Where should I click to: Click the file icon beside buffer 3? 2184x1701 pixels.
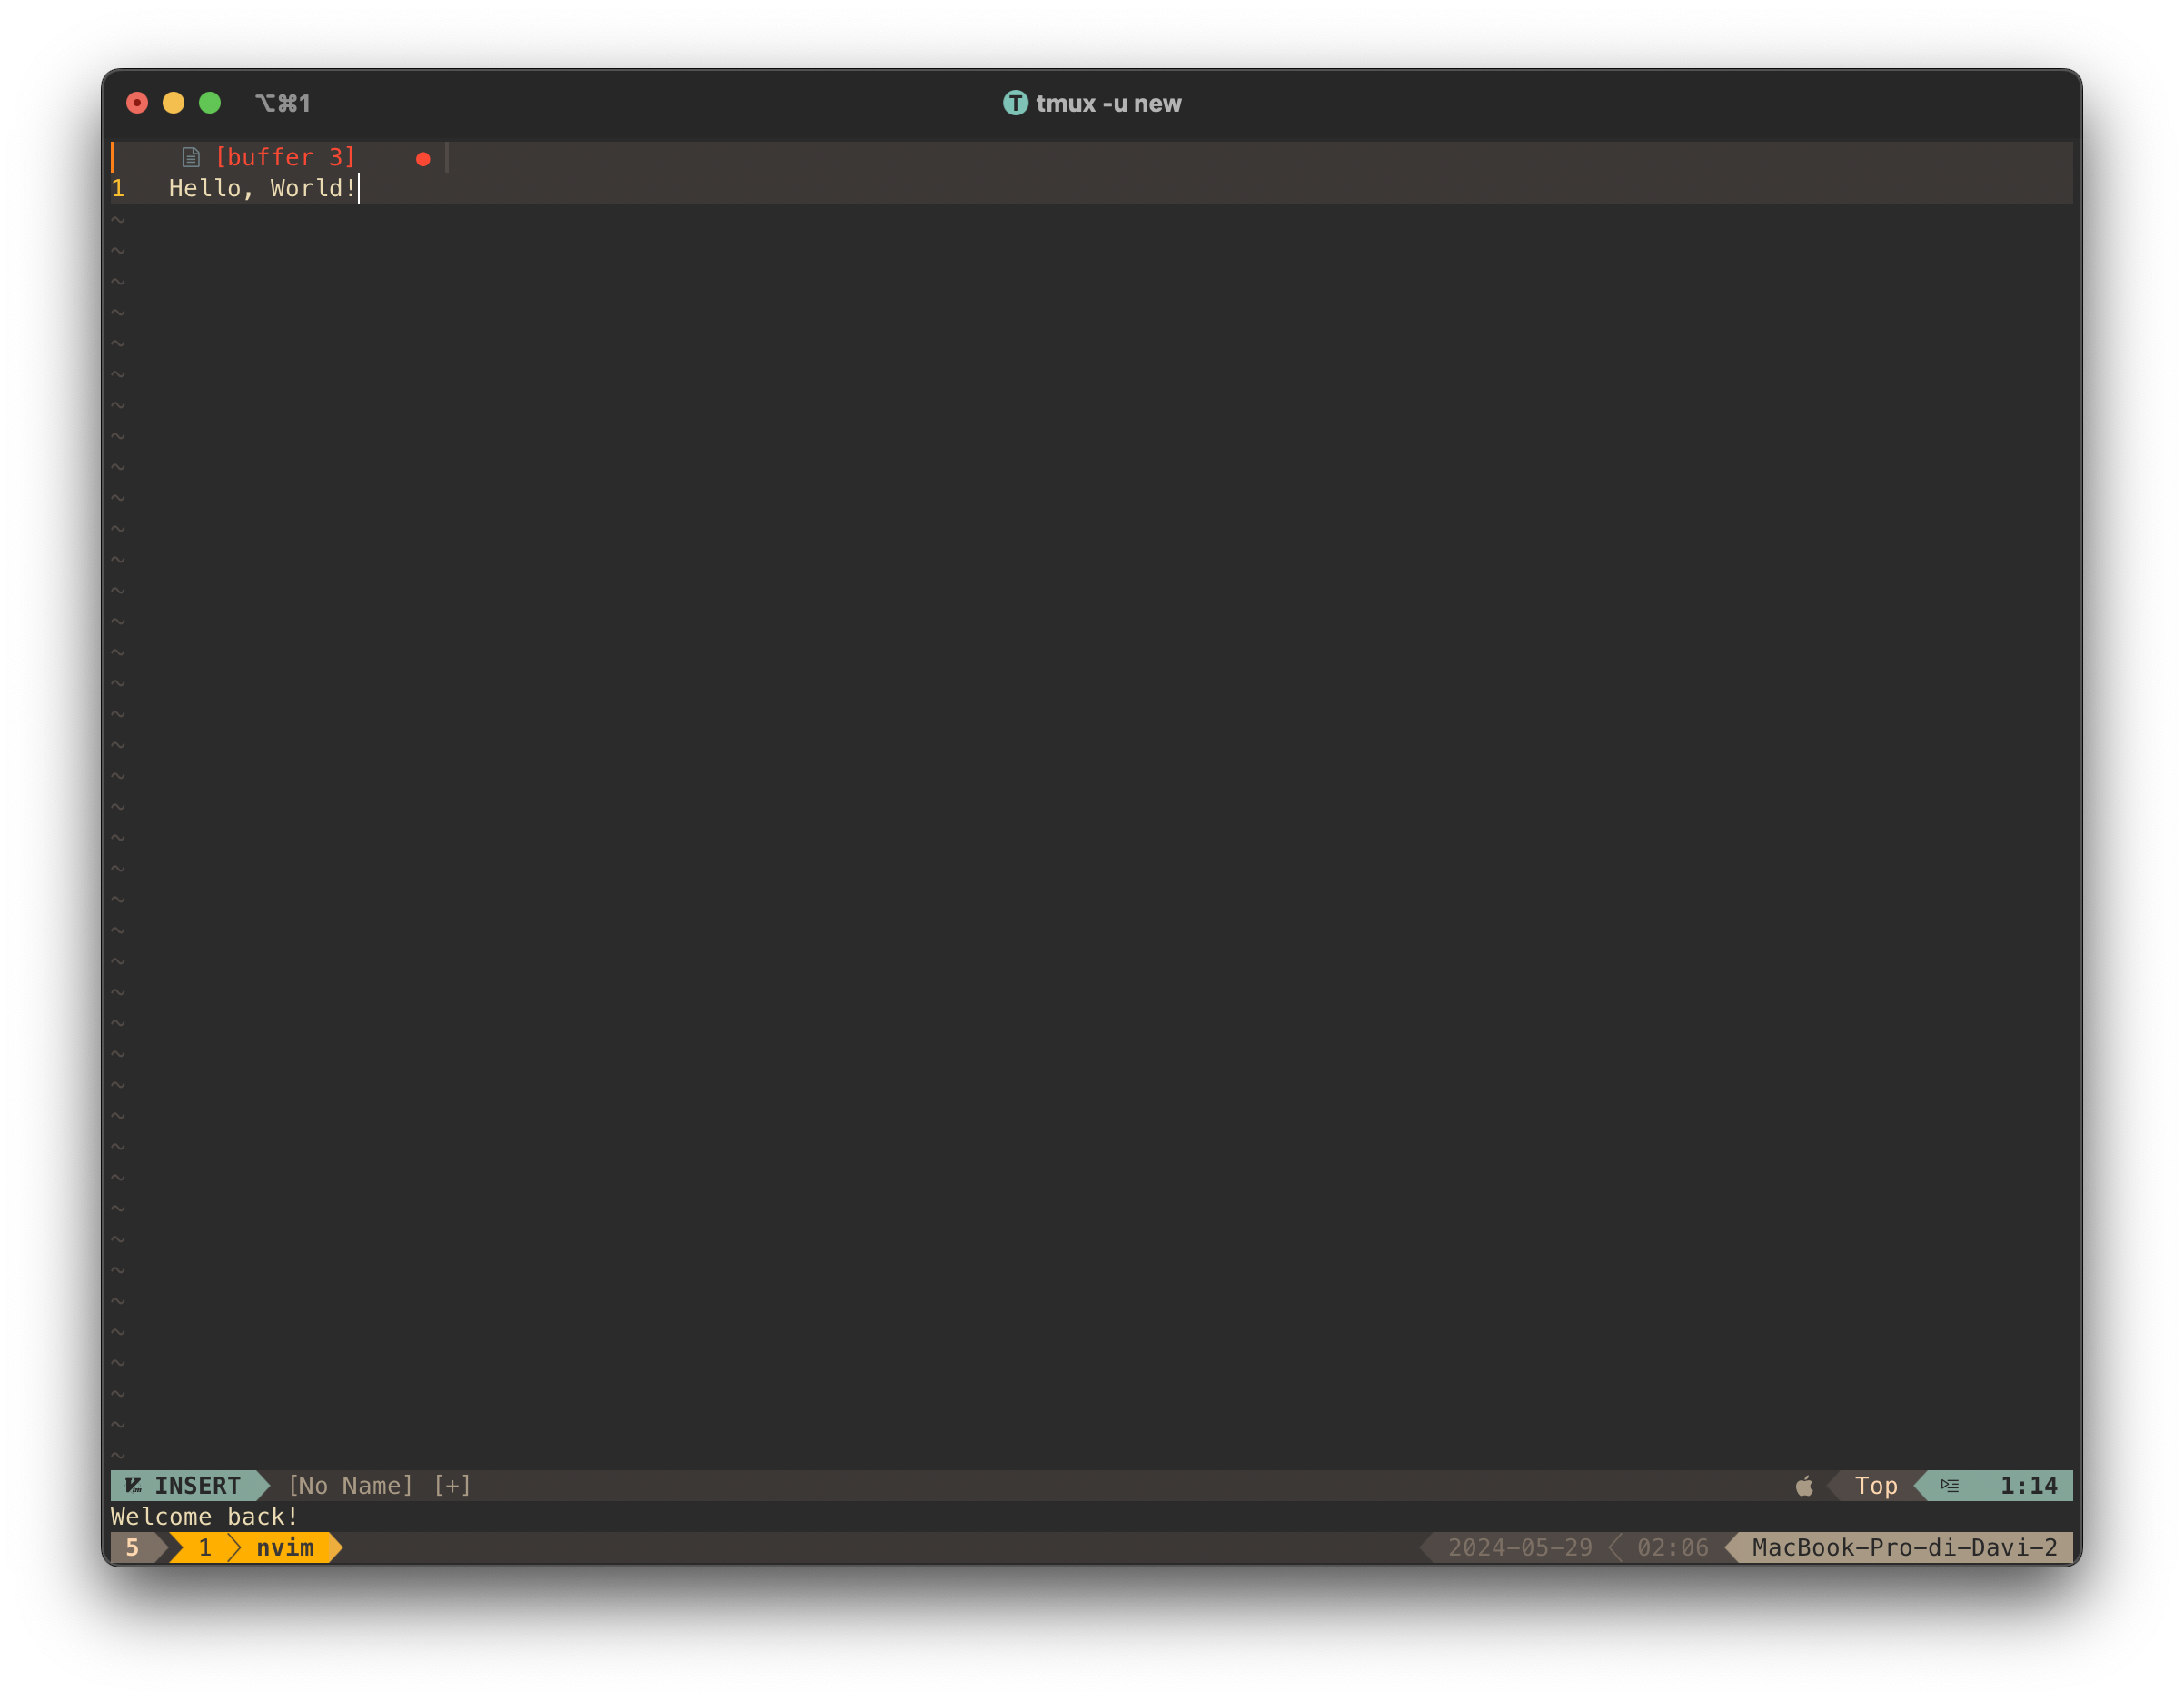click(190, 157)
